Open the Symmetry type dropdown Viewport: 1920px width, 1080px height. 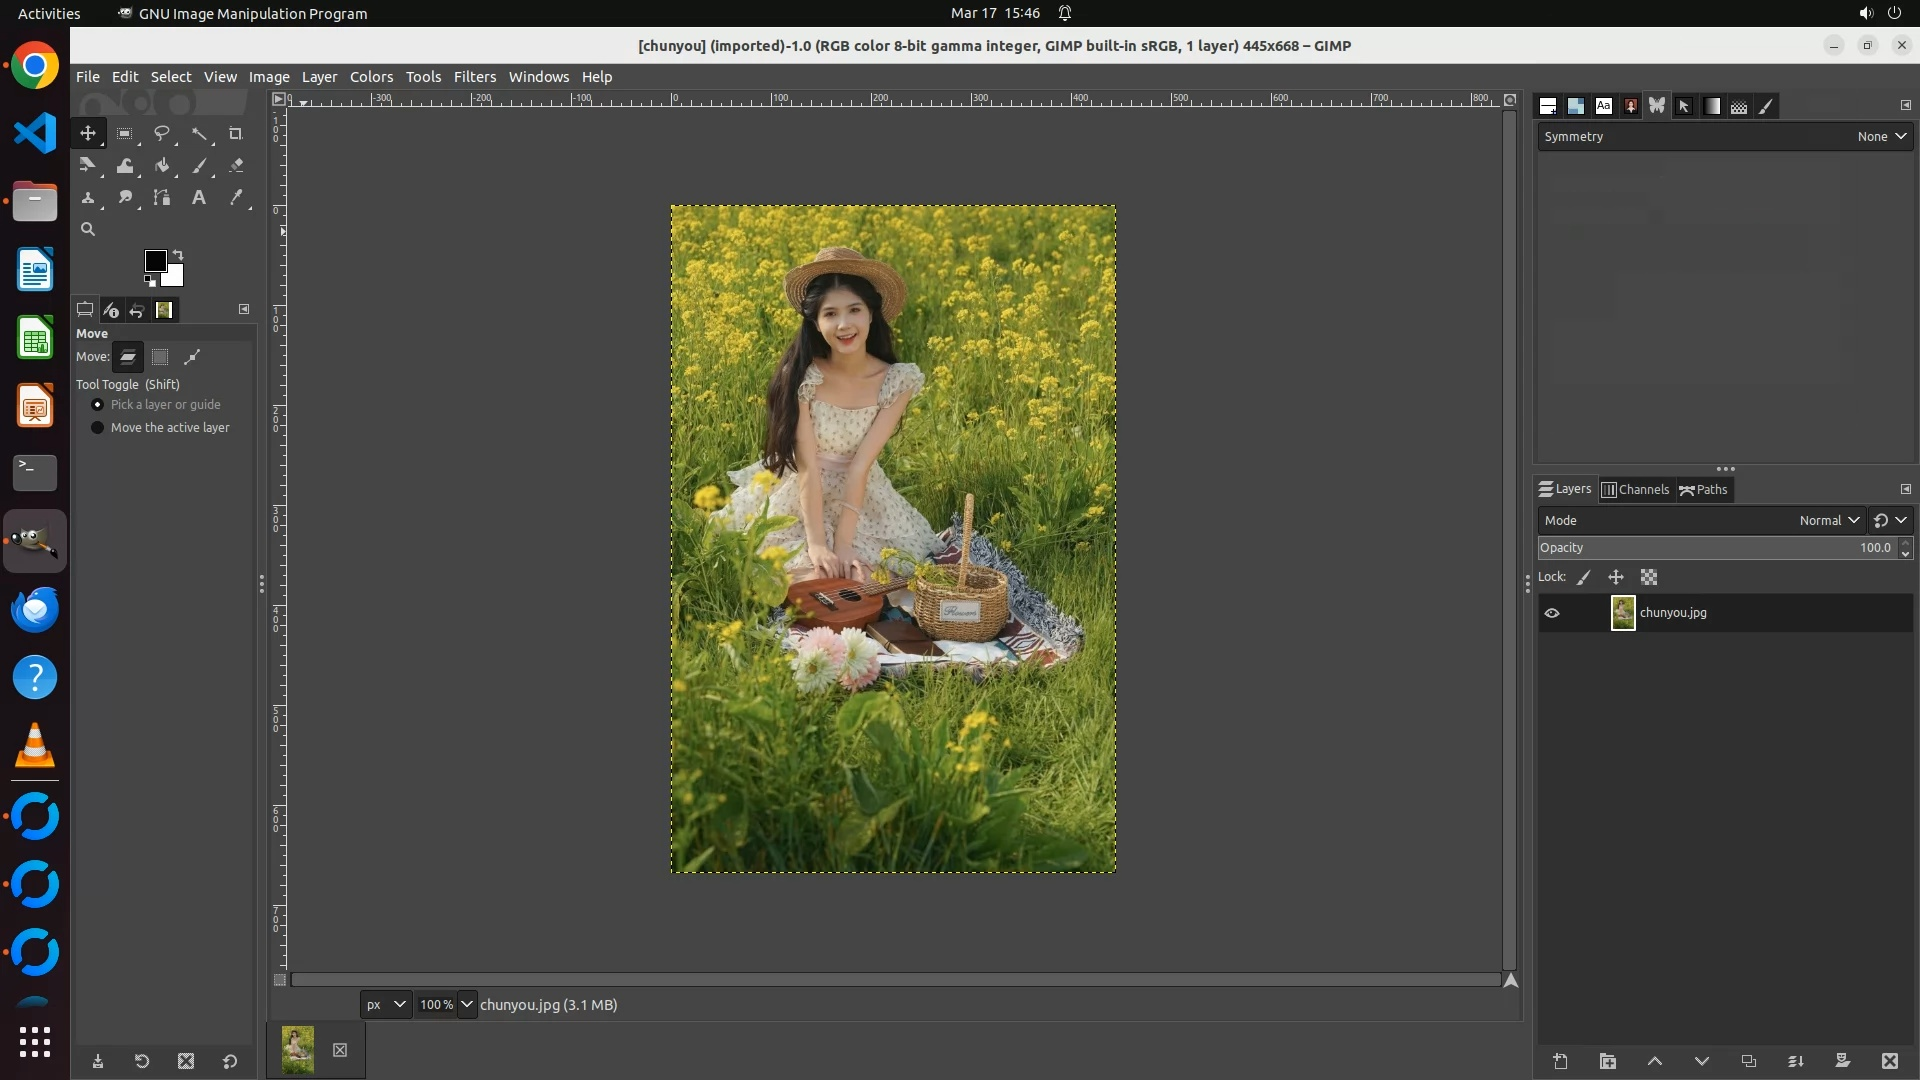[1881, 136]
